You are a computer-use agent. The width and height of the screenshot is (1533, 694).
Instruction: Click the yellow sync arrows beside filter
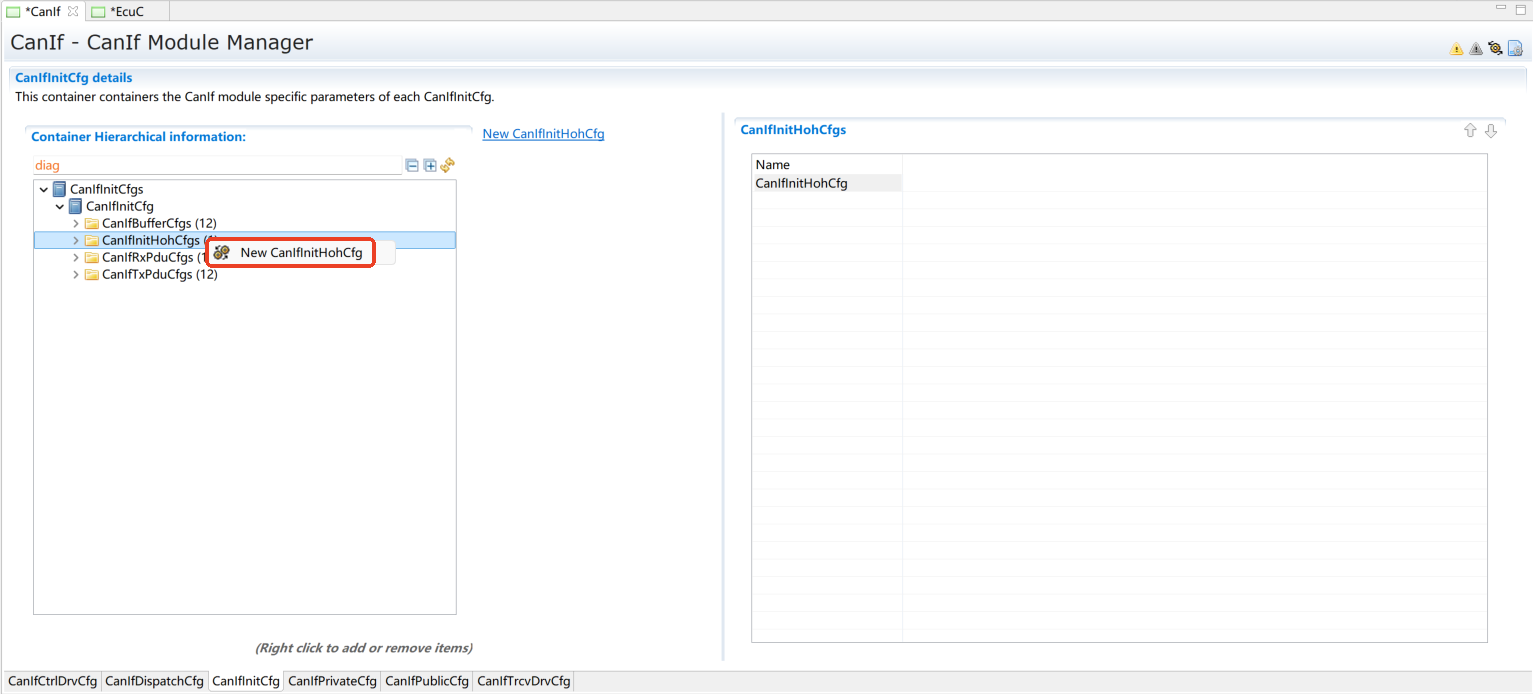point(448,165)
